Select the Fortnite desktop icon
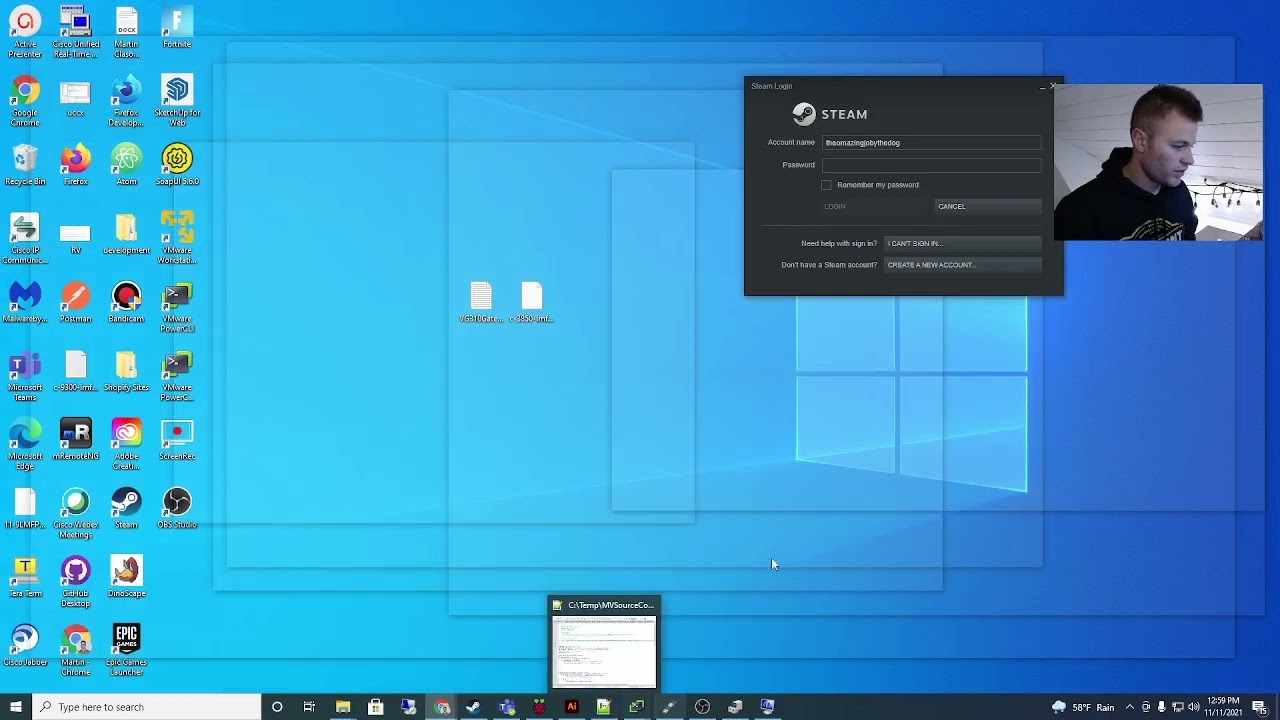The image size is (1280, 720). click(177, 27)
